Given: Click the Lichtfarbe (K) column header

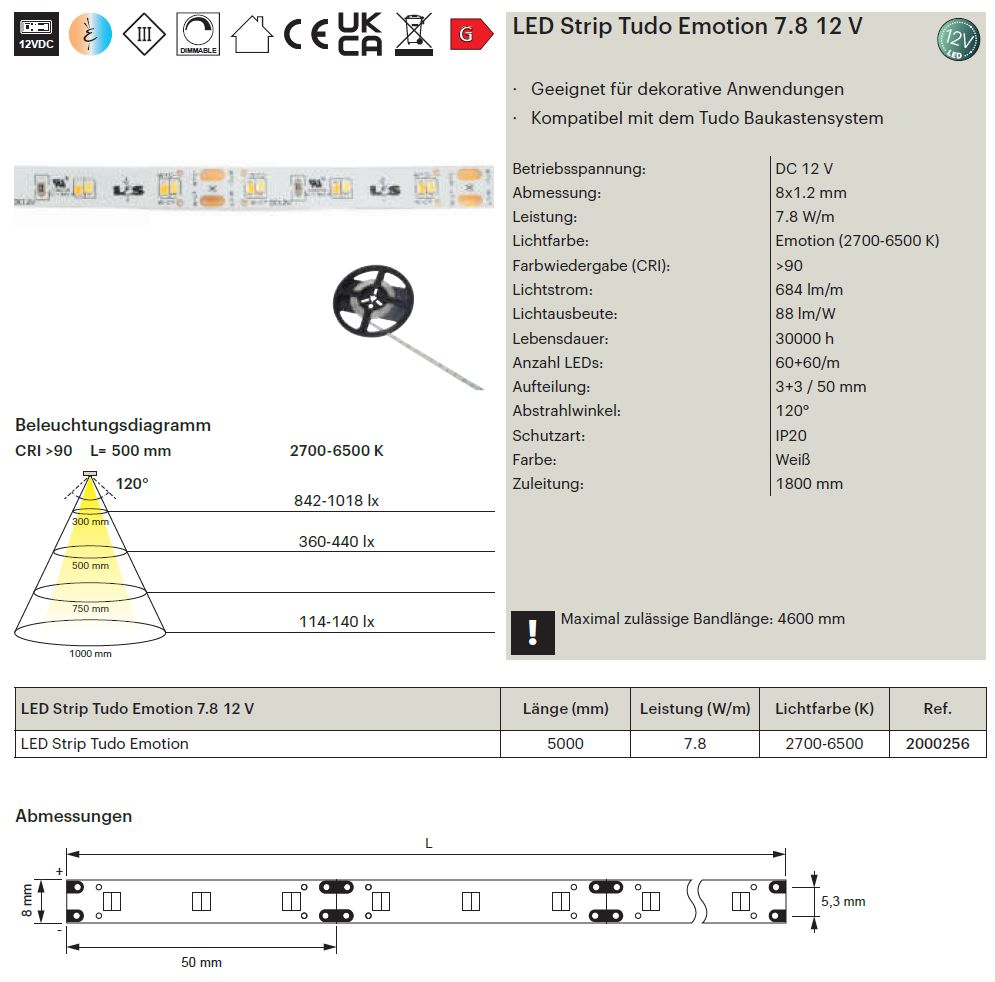Looking at the screenshot, I should tap(824, 709).
